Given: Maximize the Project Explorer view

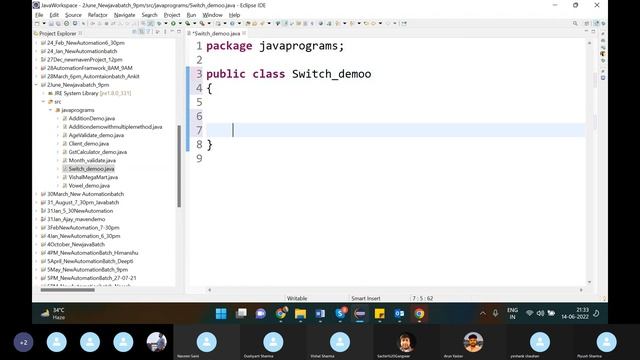Looking at the screenshot, I should pyautogui.click(x=179, y=31).
